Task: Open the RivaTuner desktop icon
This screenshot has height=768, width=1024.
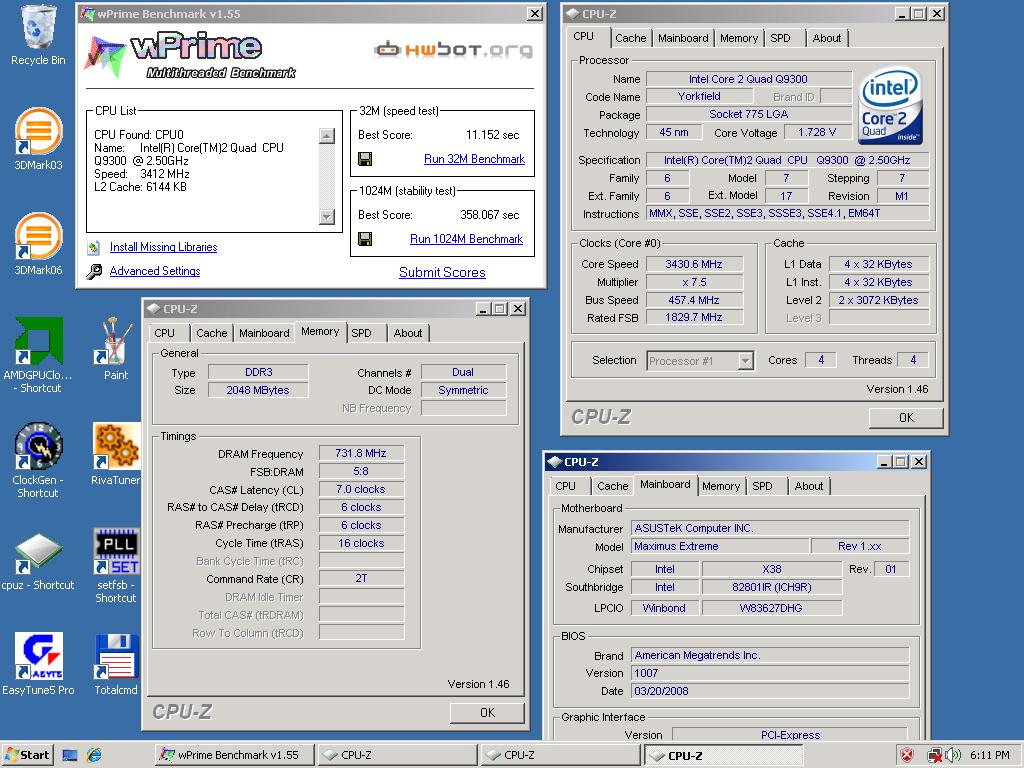Action: (x=116, y=446)
